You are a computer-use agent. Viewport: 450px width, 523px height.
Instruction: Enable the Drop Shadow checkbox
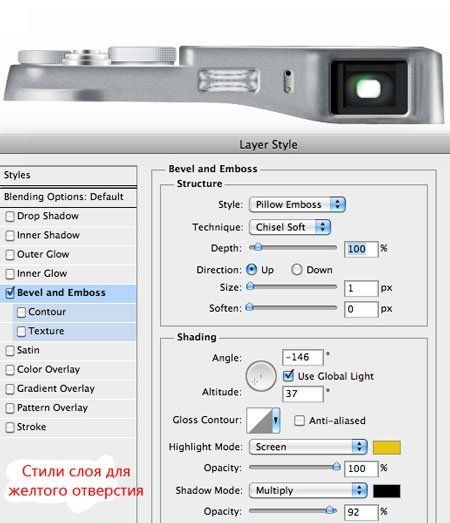click(x=10, y=216)
